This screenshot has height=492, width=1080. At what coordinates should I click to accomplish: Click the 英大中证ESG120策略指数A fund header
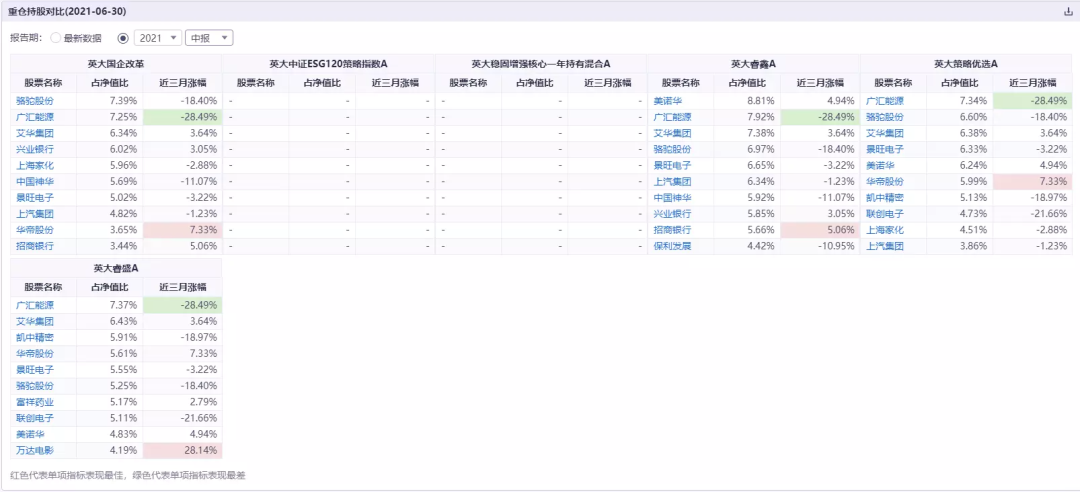[x=329, y=64]
